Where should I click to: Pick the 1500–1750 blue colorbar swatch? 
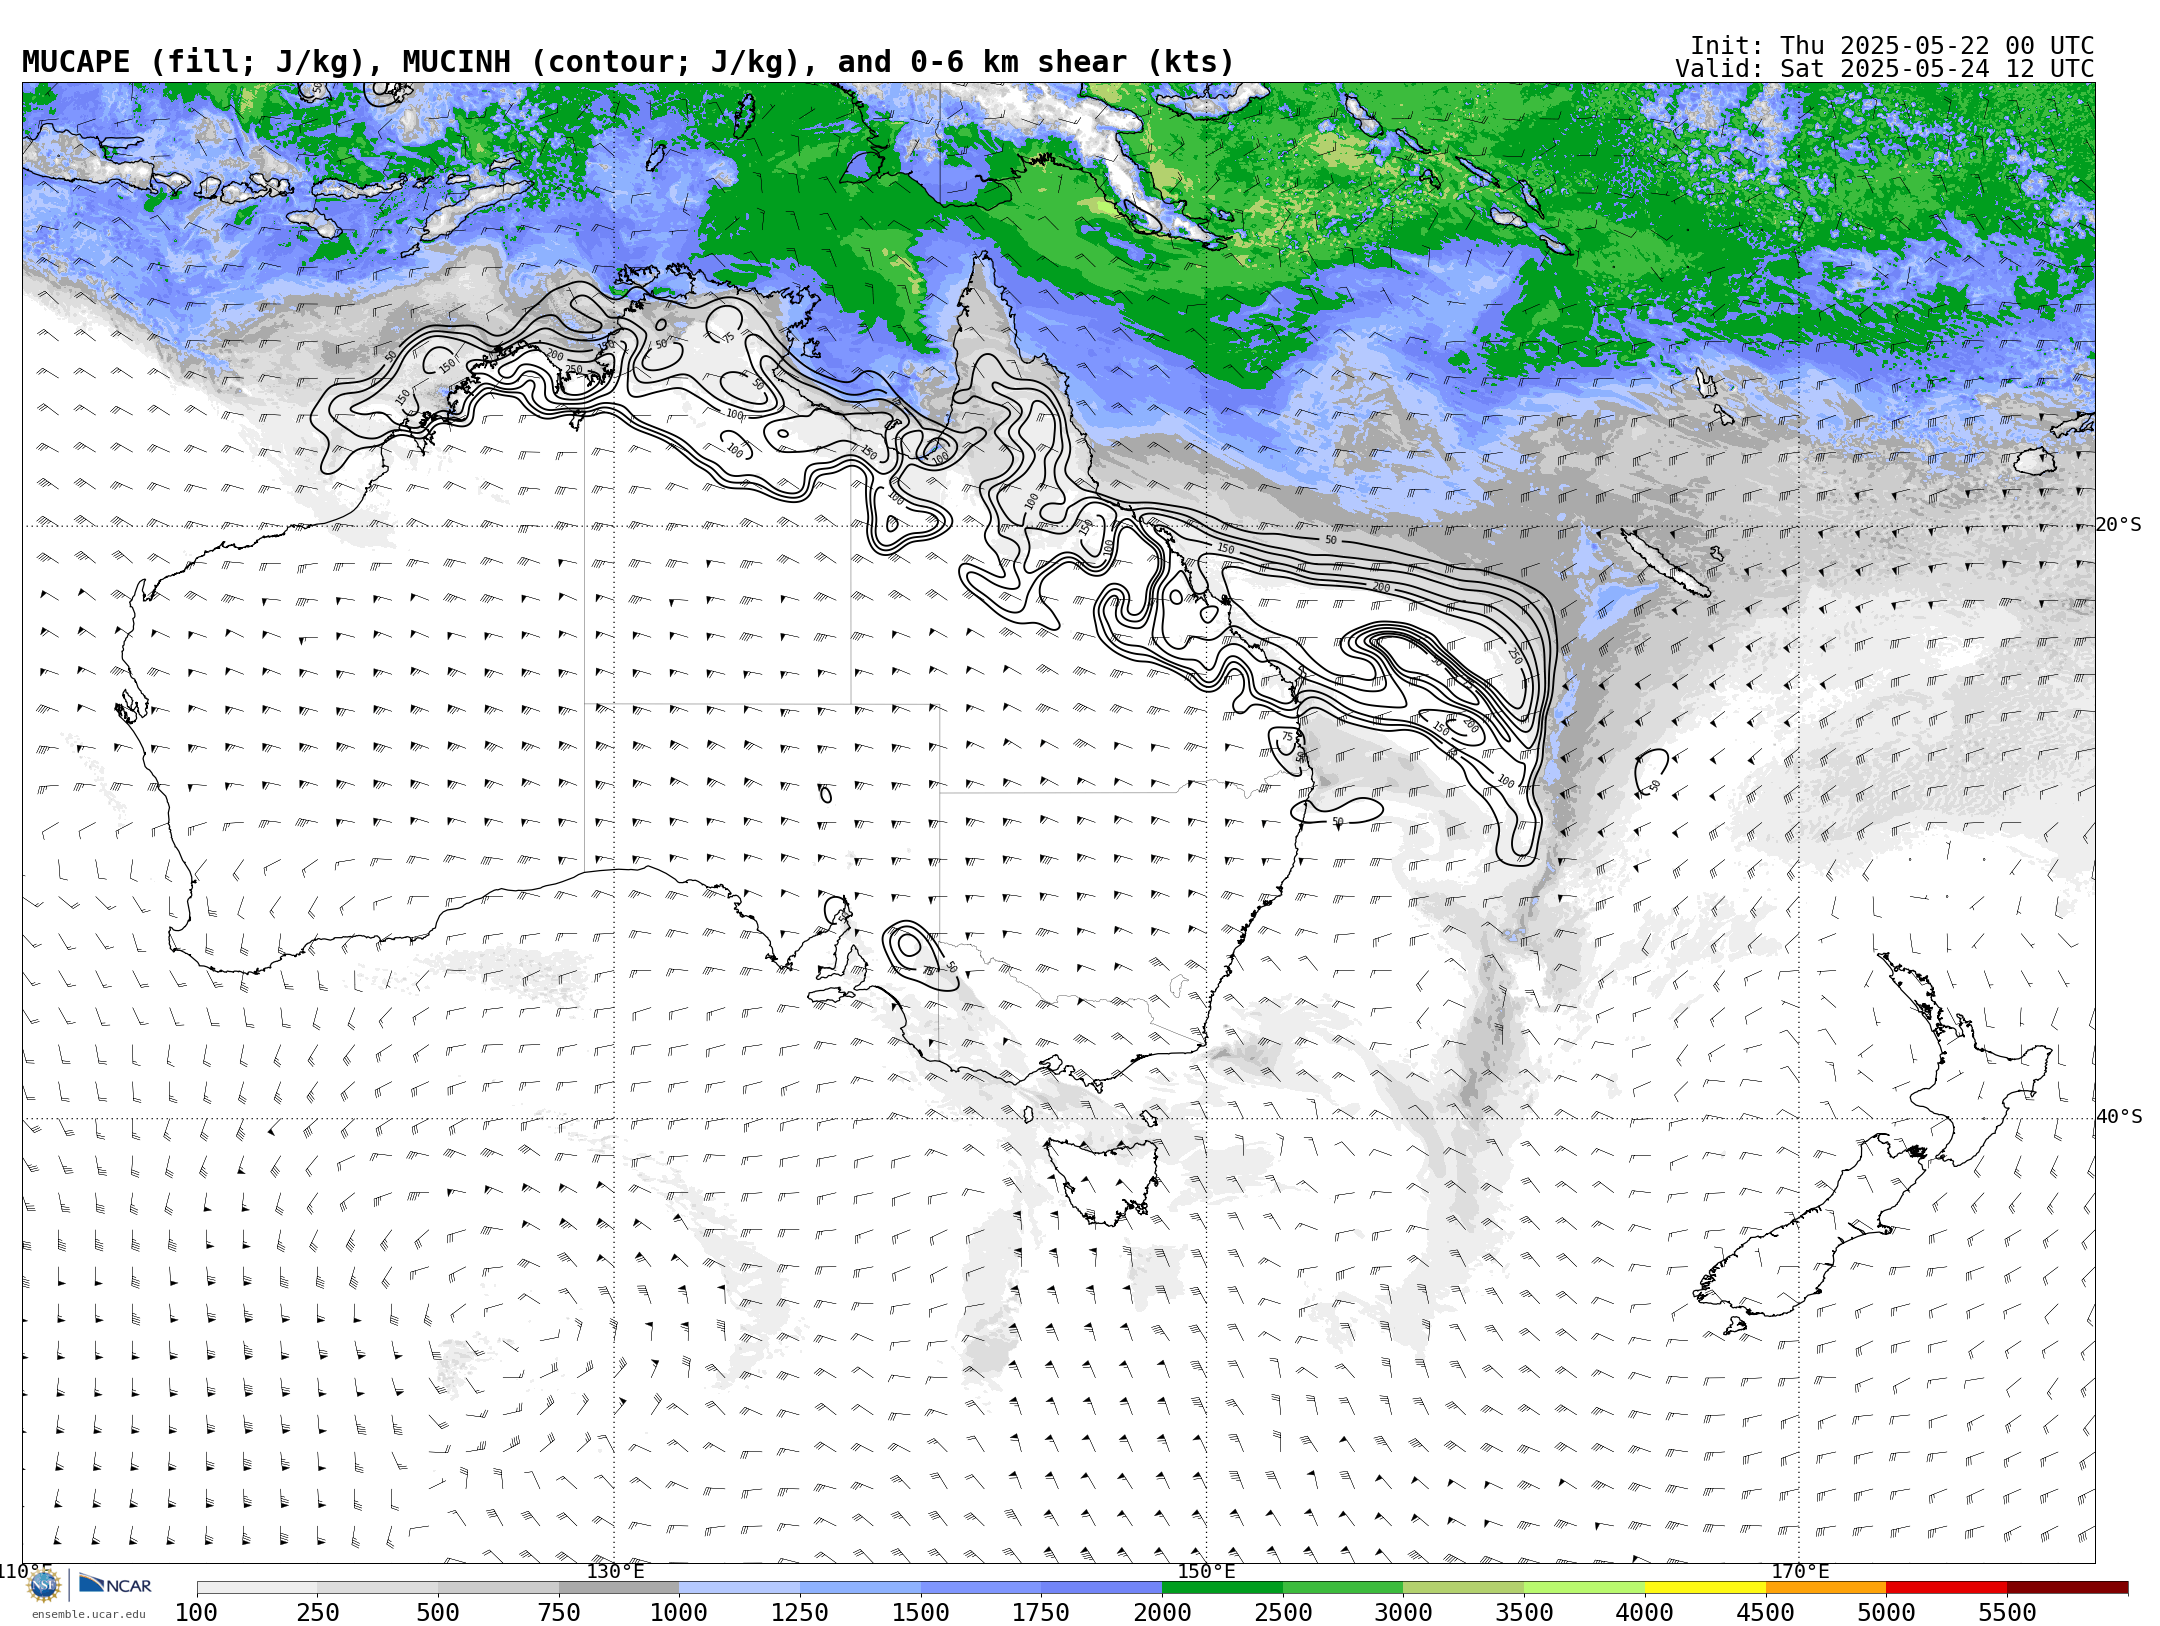pyautogui.click(x=981, y=1588)
